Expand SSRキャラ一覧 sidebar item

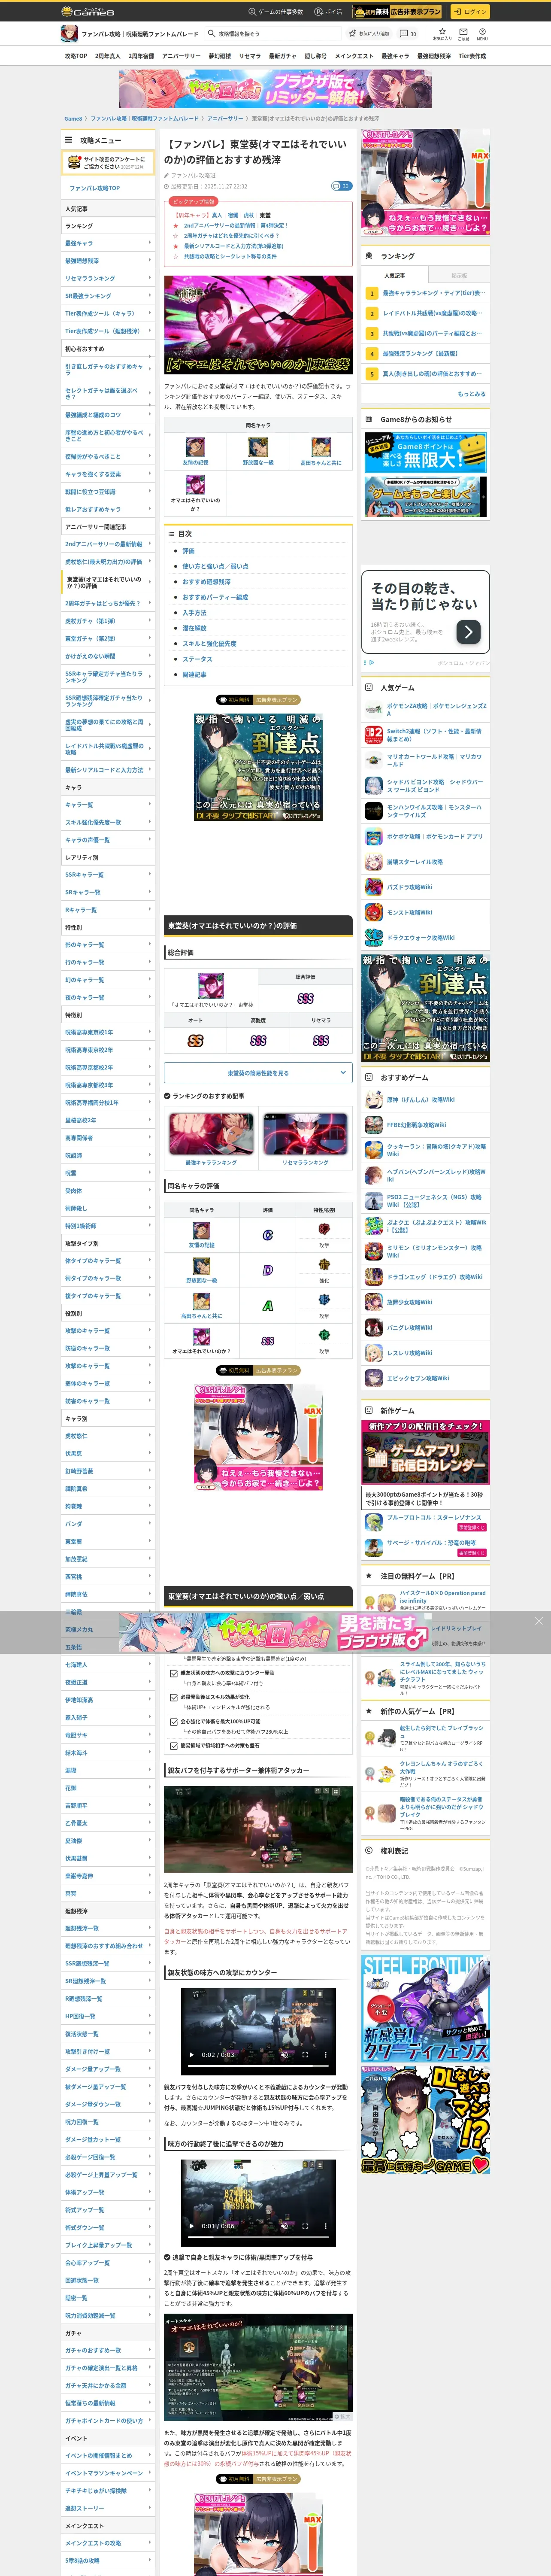coord(108,874)
